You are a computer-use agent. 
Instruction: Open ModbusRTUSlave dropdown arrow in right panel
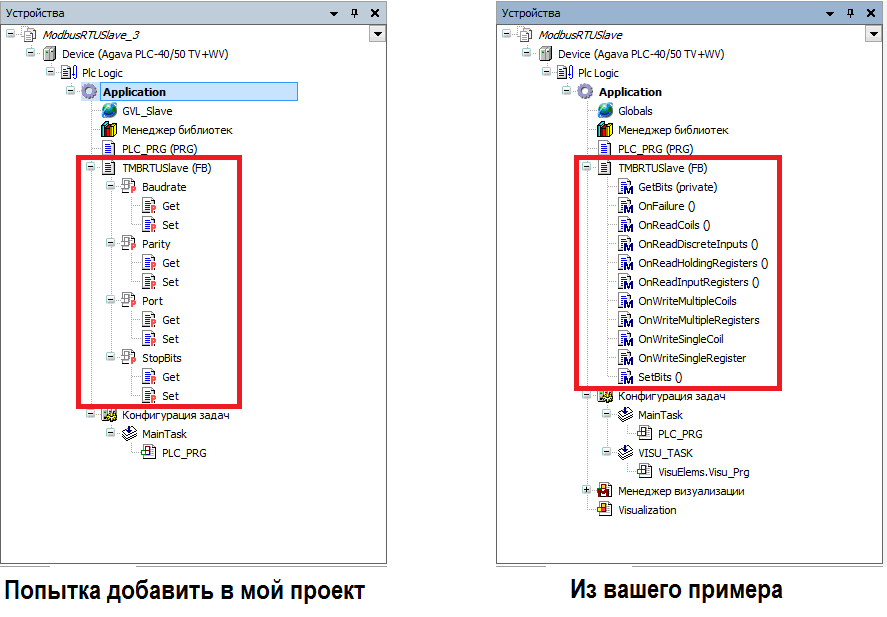(873, 34)
